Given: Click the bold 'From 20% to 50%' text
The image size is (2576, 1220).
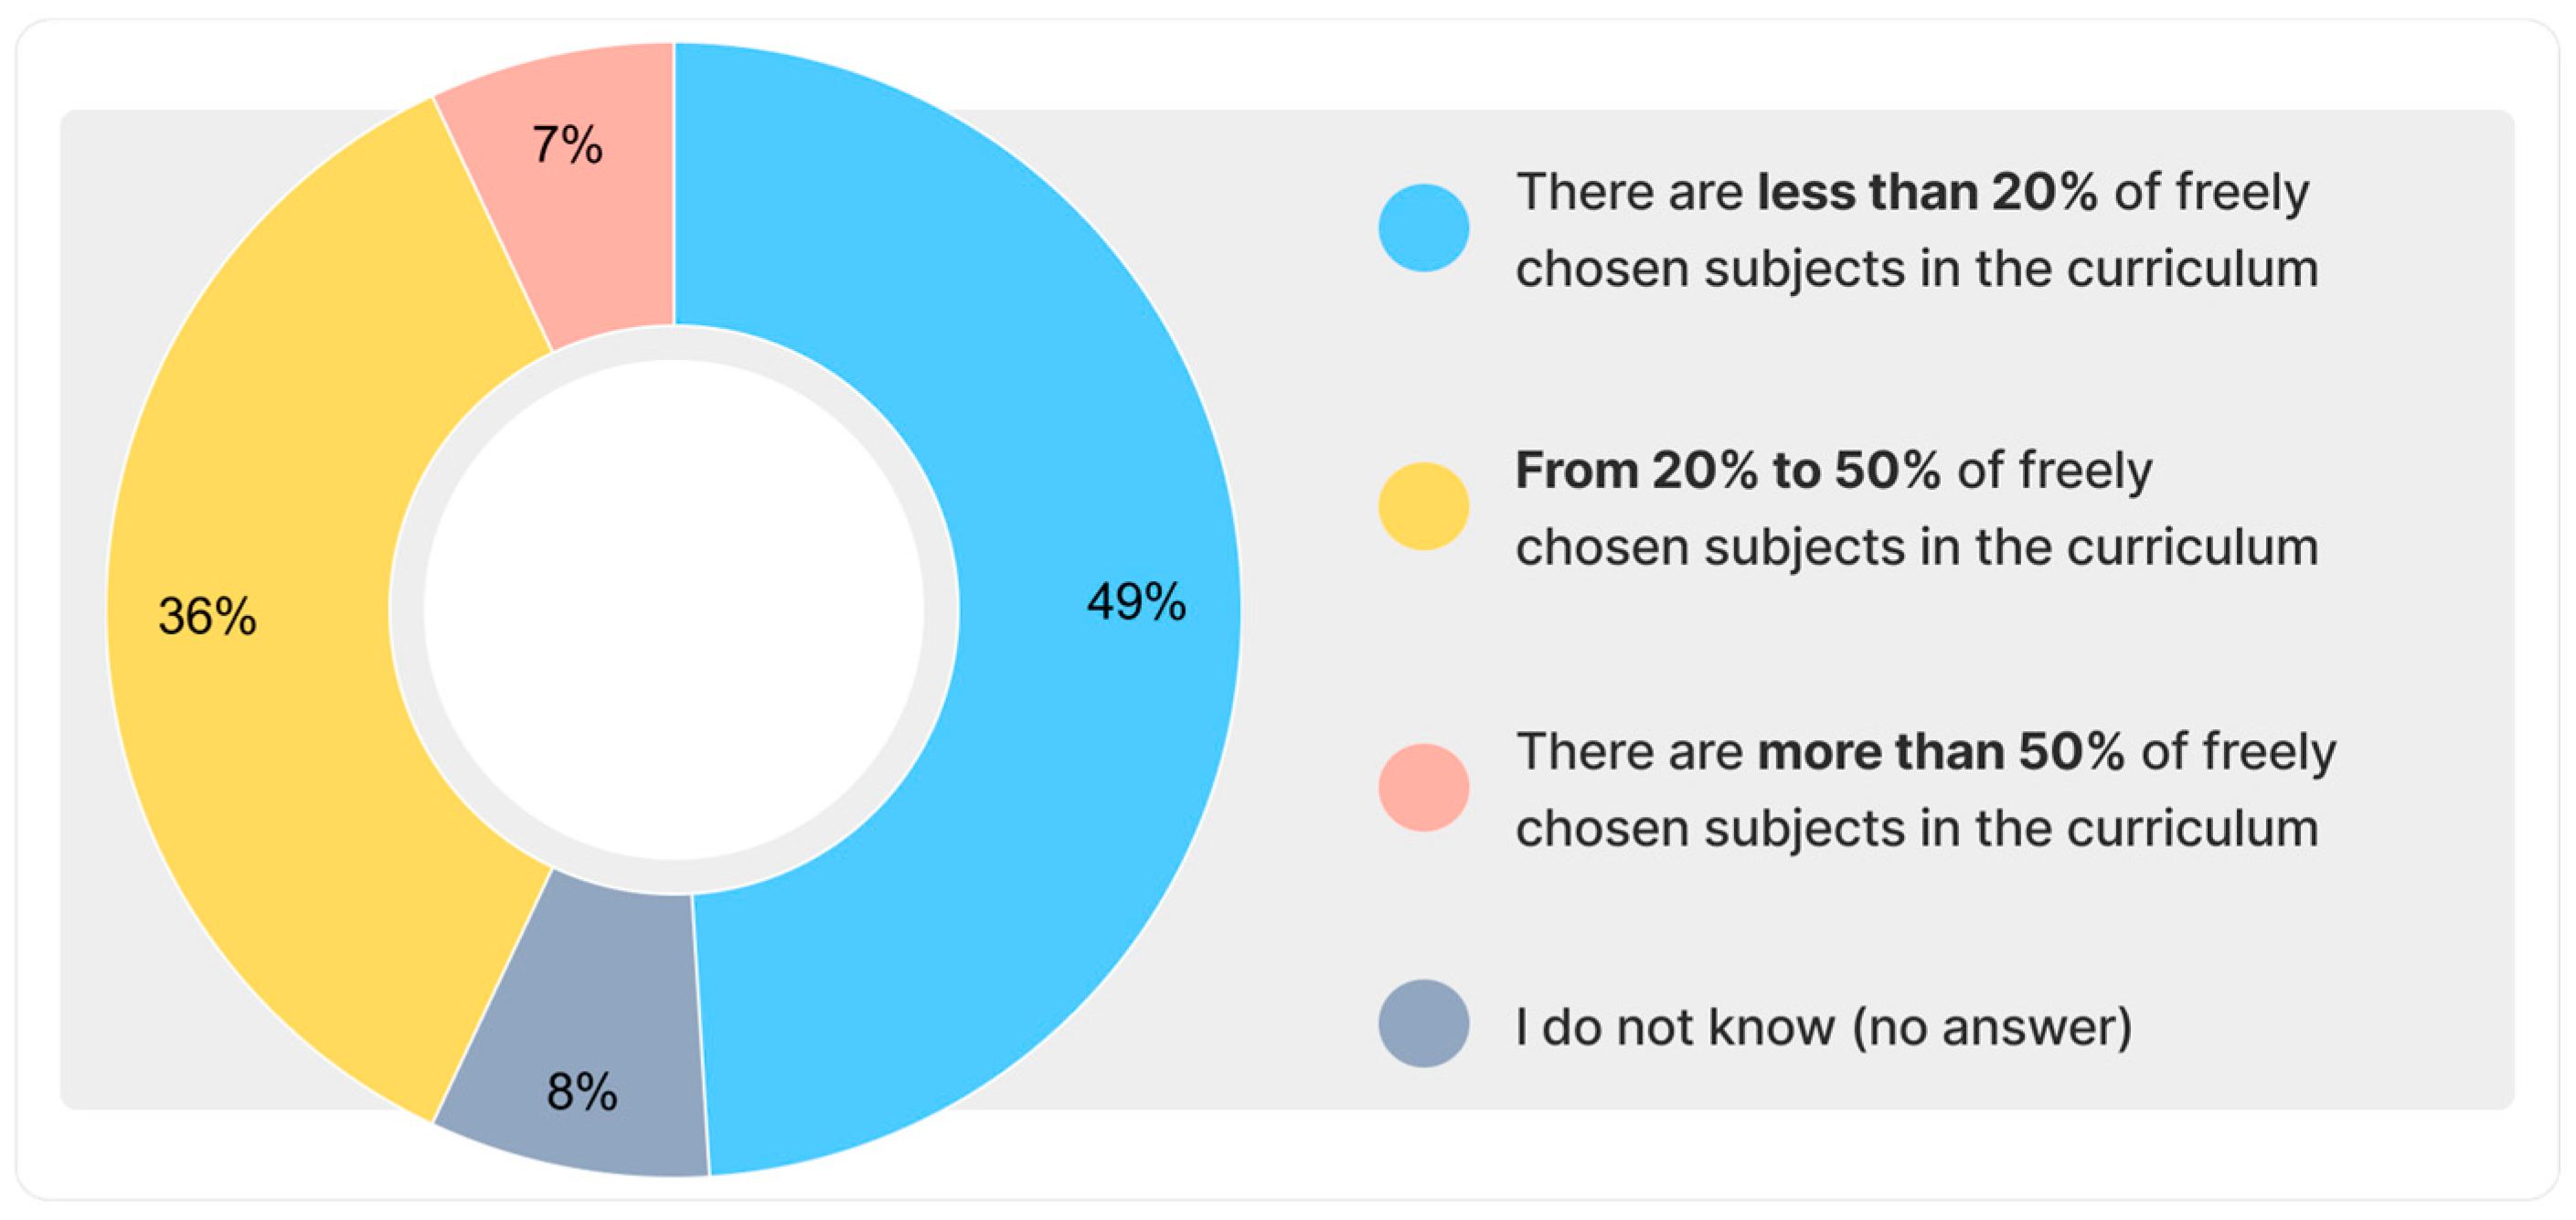Looking at the screenshot, I should [1727, 470].
